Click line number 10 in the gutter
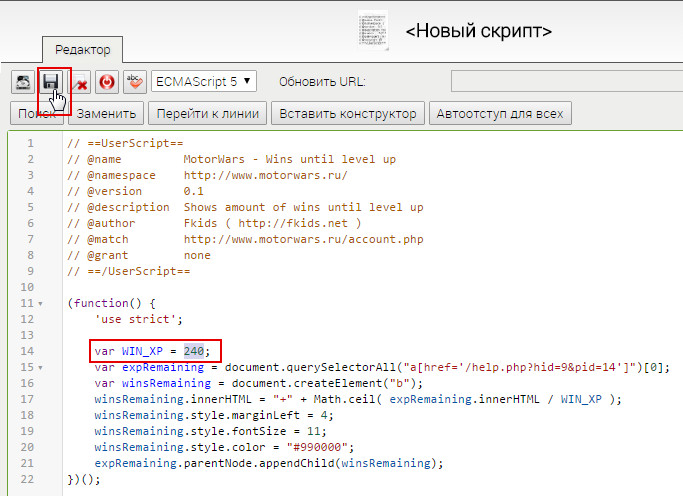This screenshot has width=683, height=496. (27, 287)
